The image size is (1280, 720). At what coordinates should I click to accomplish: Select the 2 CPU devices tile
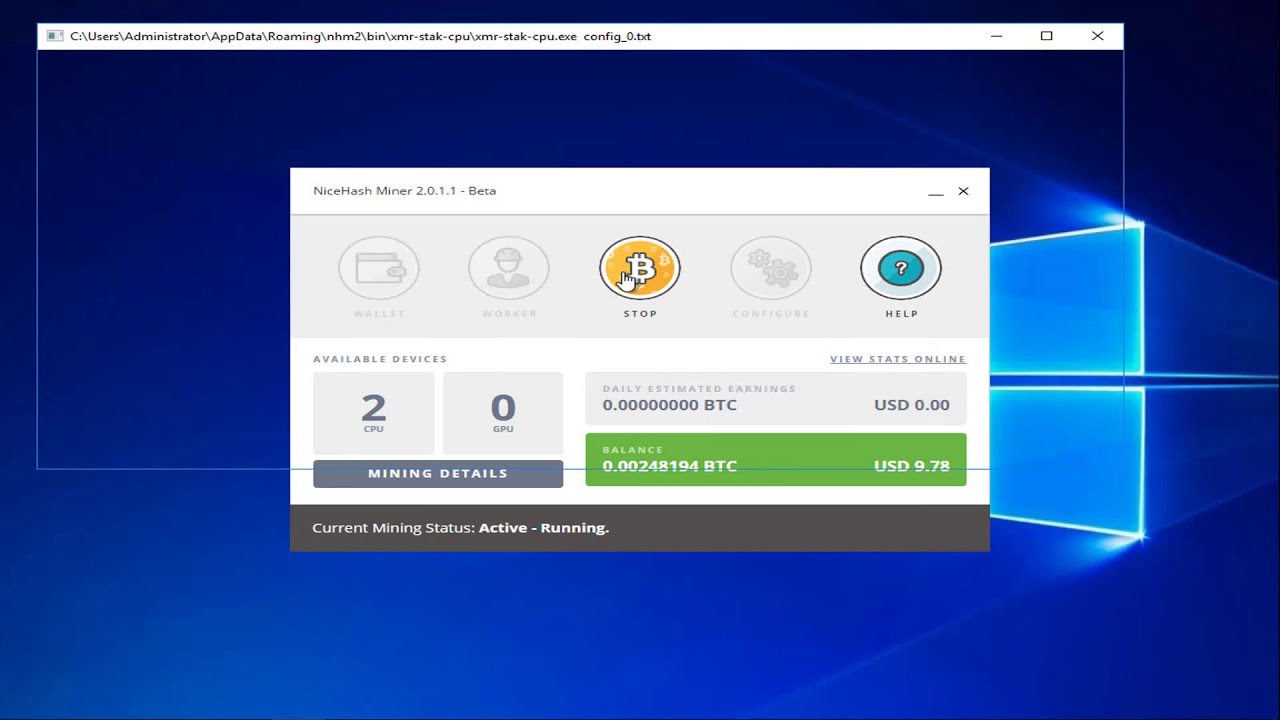coord(373,413)
